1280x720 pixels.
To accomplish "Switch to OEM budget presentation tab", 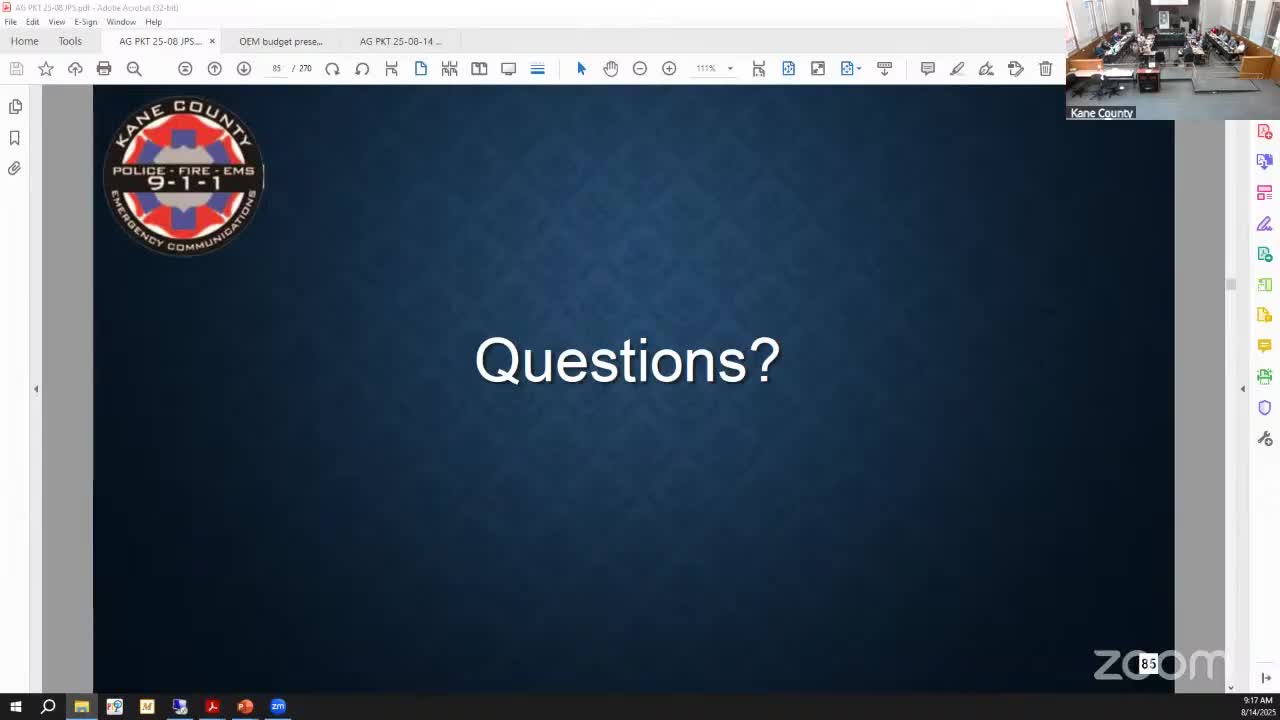I will coord(280,41).
